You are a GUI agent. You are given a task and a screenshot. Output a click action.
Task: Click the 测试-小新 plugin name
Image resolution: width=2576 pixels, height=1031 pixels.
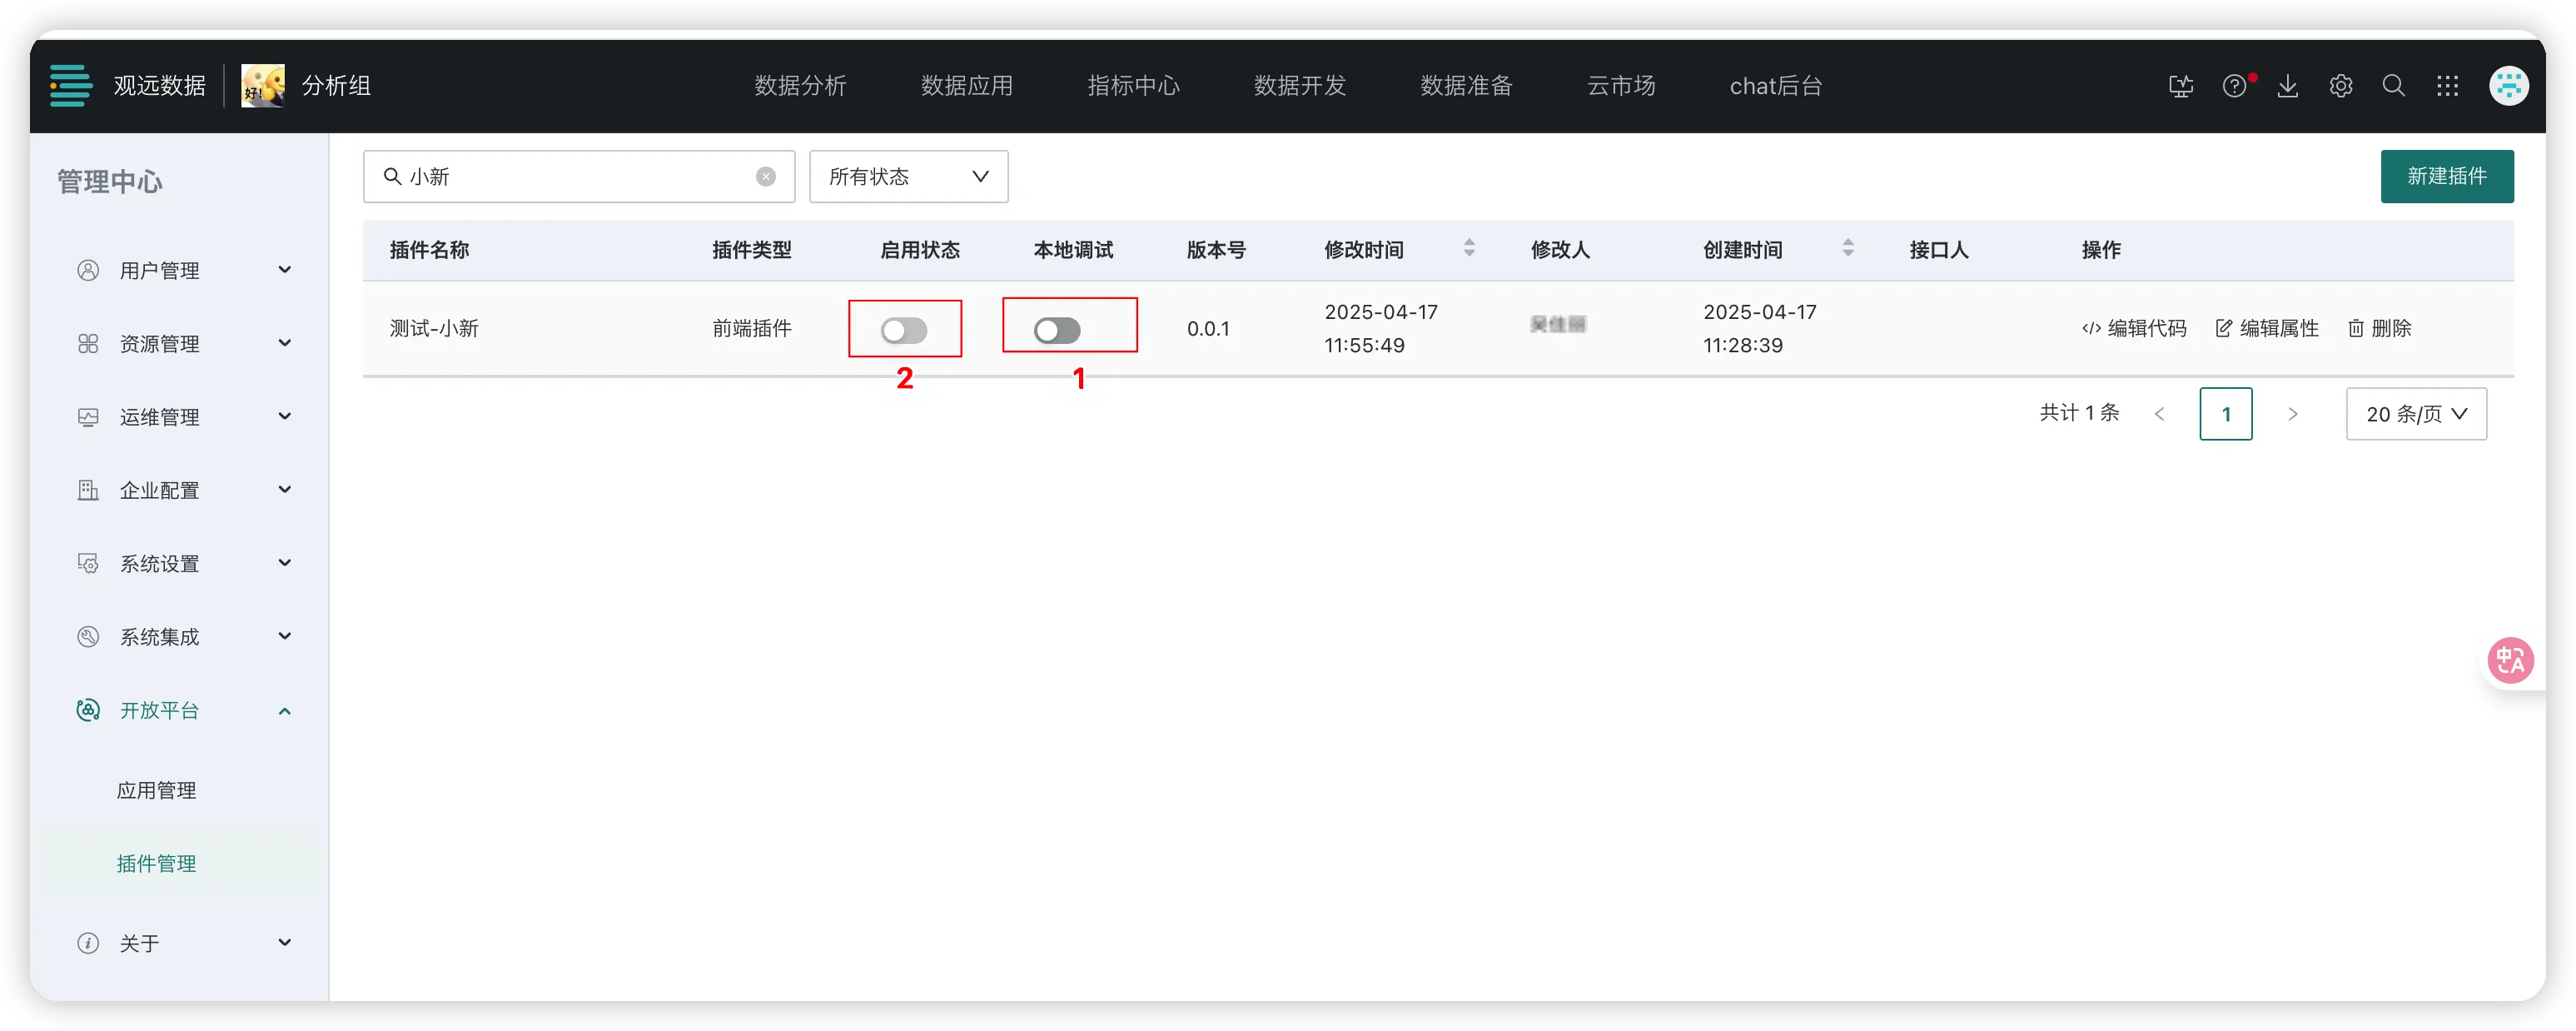tap(434, 329)
